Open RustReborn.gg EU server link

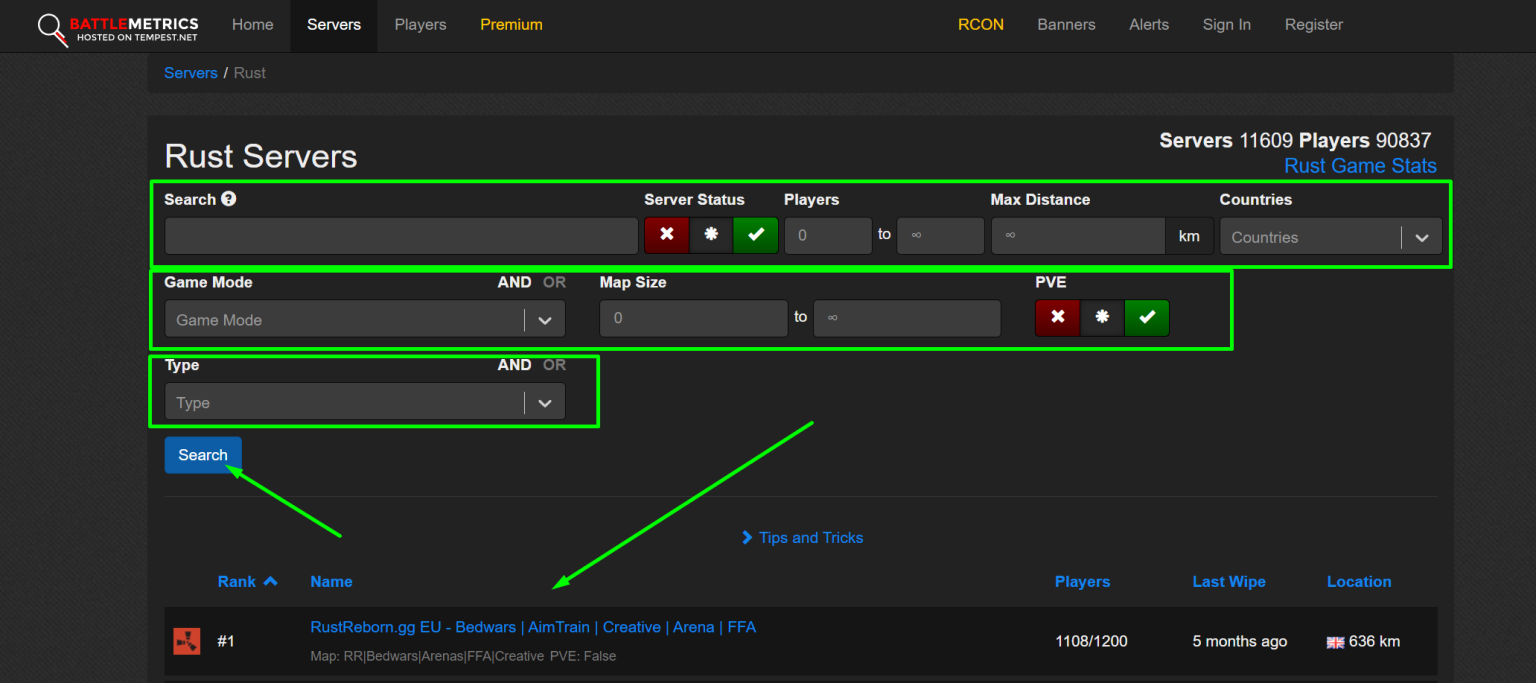click(533, 627)
